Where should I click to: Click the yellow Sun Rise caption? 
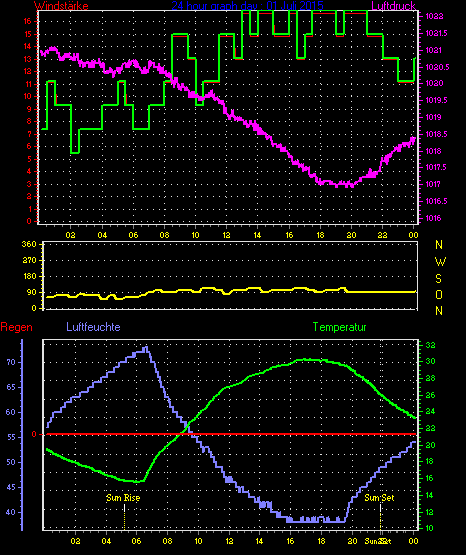pos(123,498)
